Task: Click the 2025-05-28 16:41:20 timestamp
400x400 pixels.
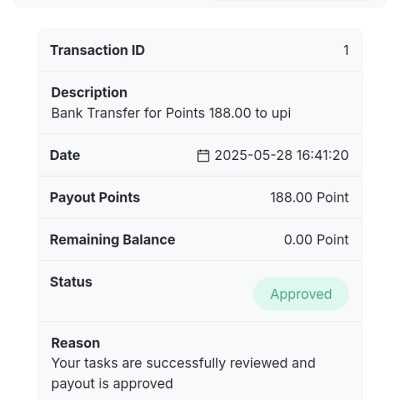Action: (x=282, y=155)
